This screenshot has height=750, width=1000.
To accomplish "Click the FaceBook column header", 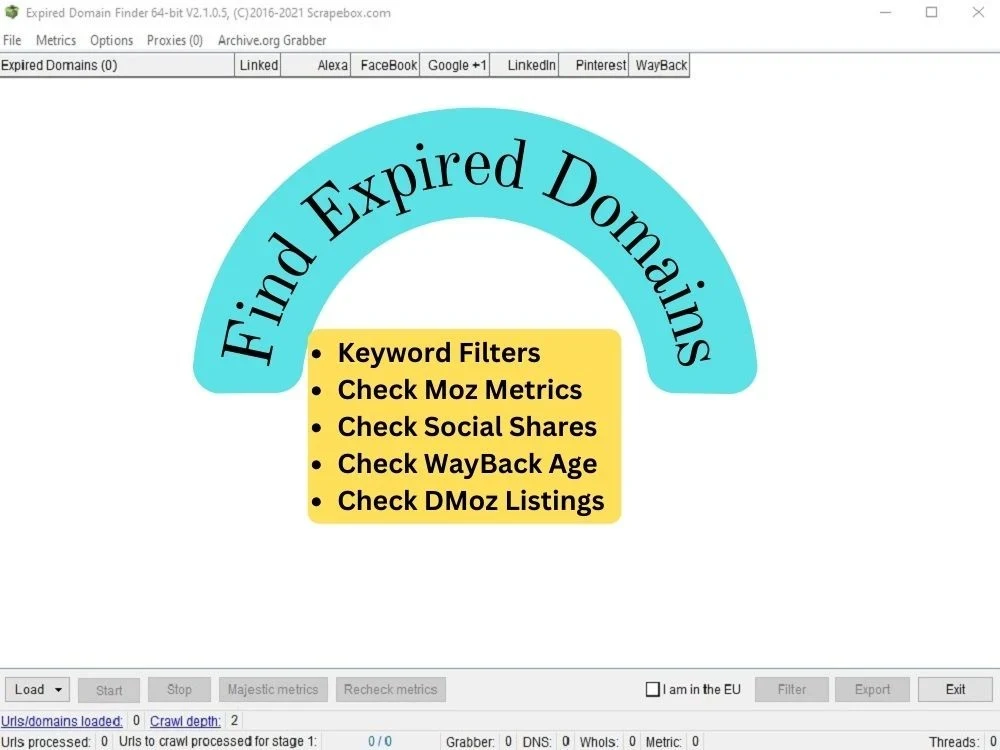I will pos(385,65).
